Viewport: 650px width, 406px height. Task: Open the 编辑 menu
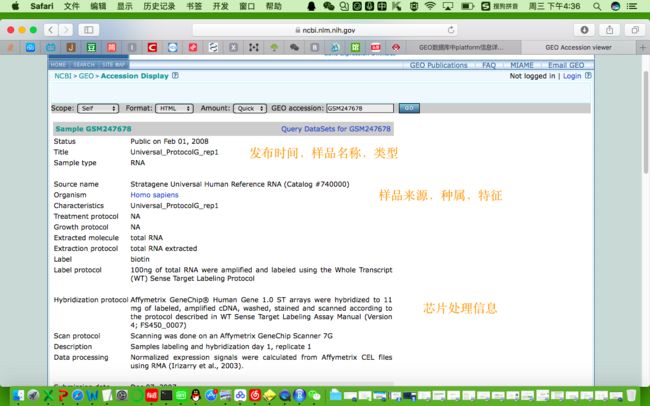[x=98, y=6]
